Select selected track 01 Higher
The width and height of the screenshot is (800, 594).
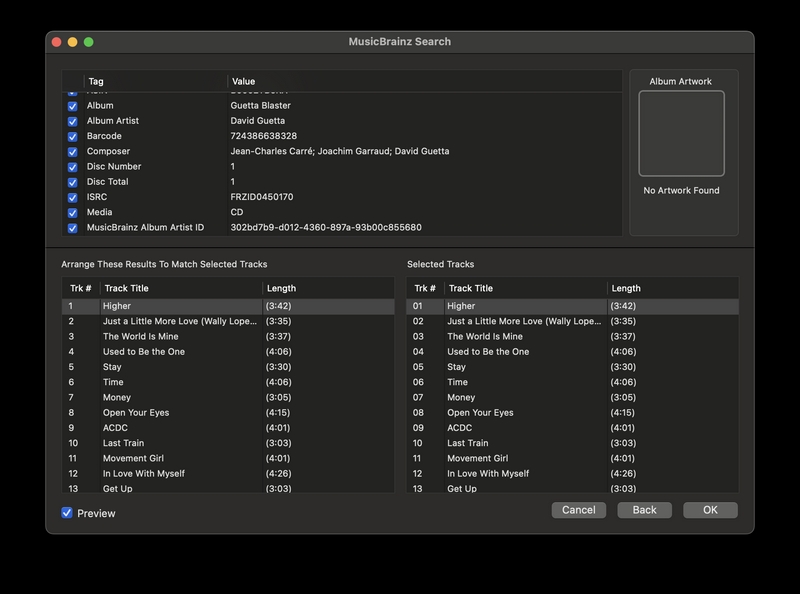pos(572,306)
